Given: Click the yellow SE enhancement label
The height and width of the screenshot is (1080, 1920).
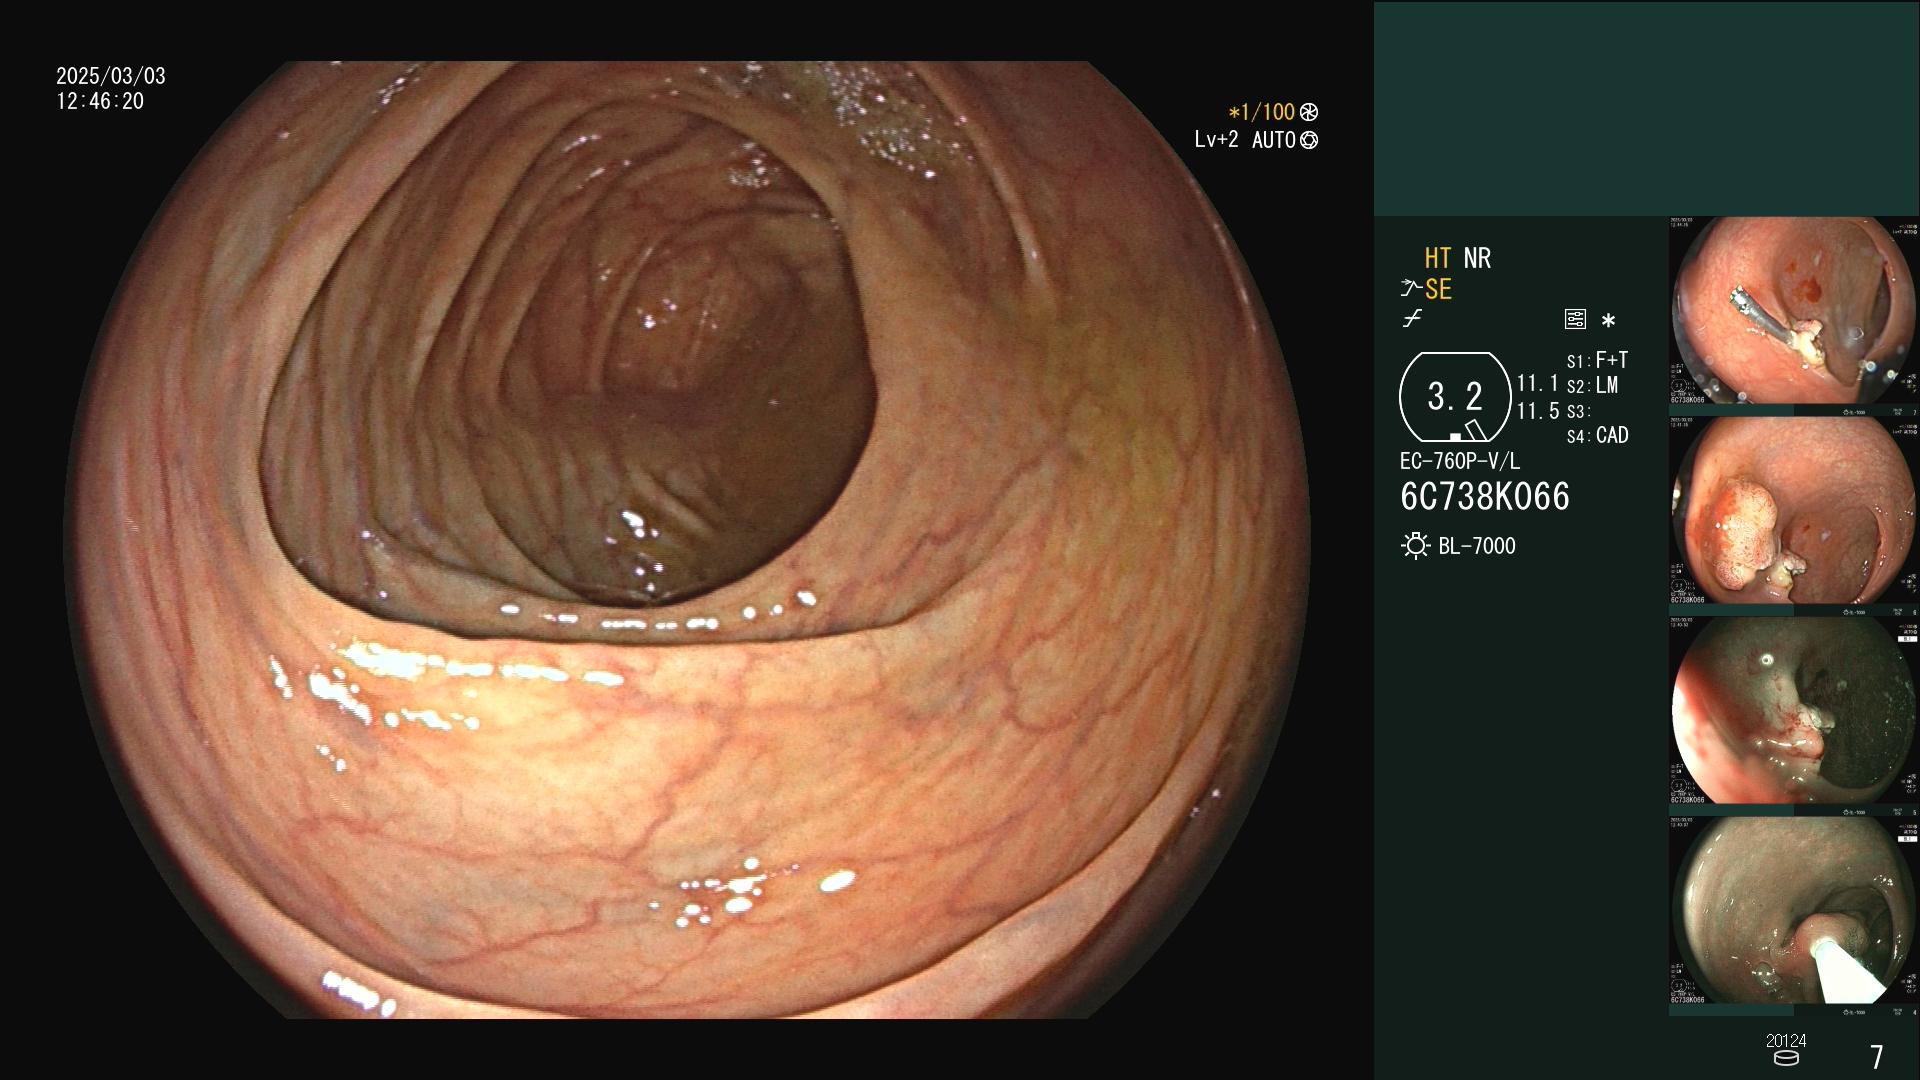Looking at the screenshot, I should [x=1438, y=289].
